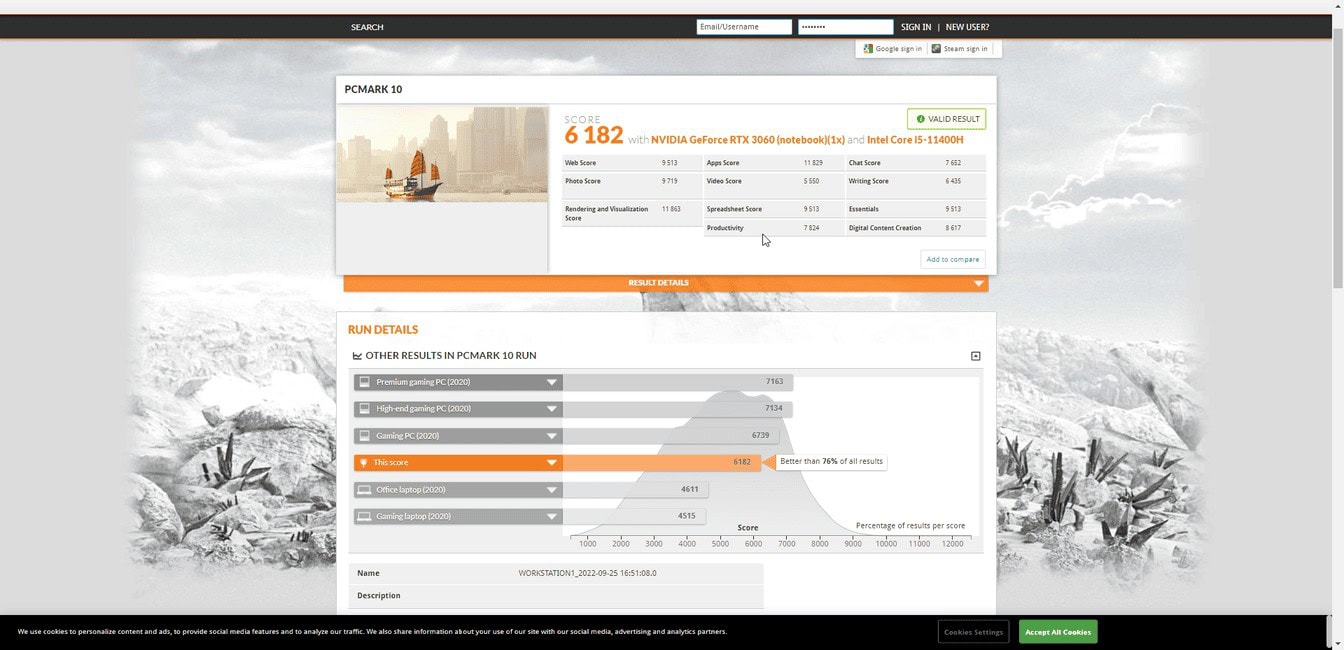The image size is (1344, 650).
Task: Click the Steam sign in icon
Action: pyautogui.click(x=936, y=49)
